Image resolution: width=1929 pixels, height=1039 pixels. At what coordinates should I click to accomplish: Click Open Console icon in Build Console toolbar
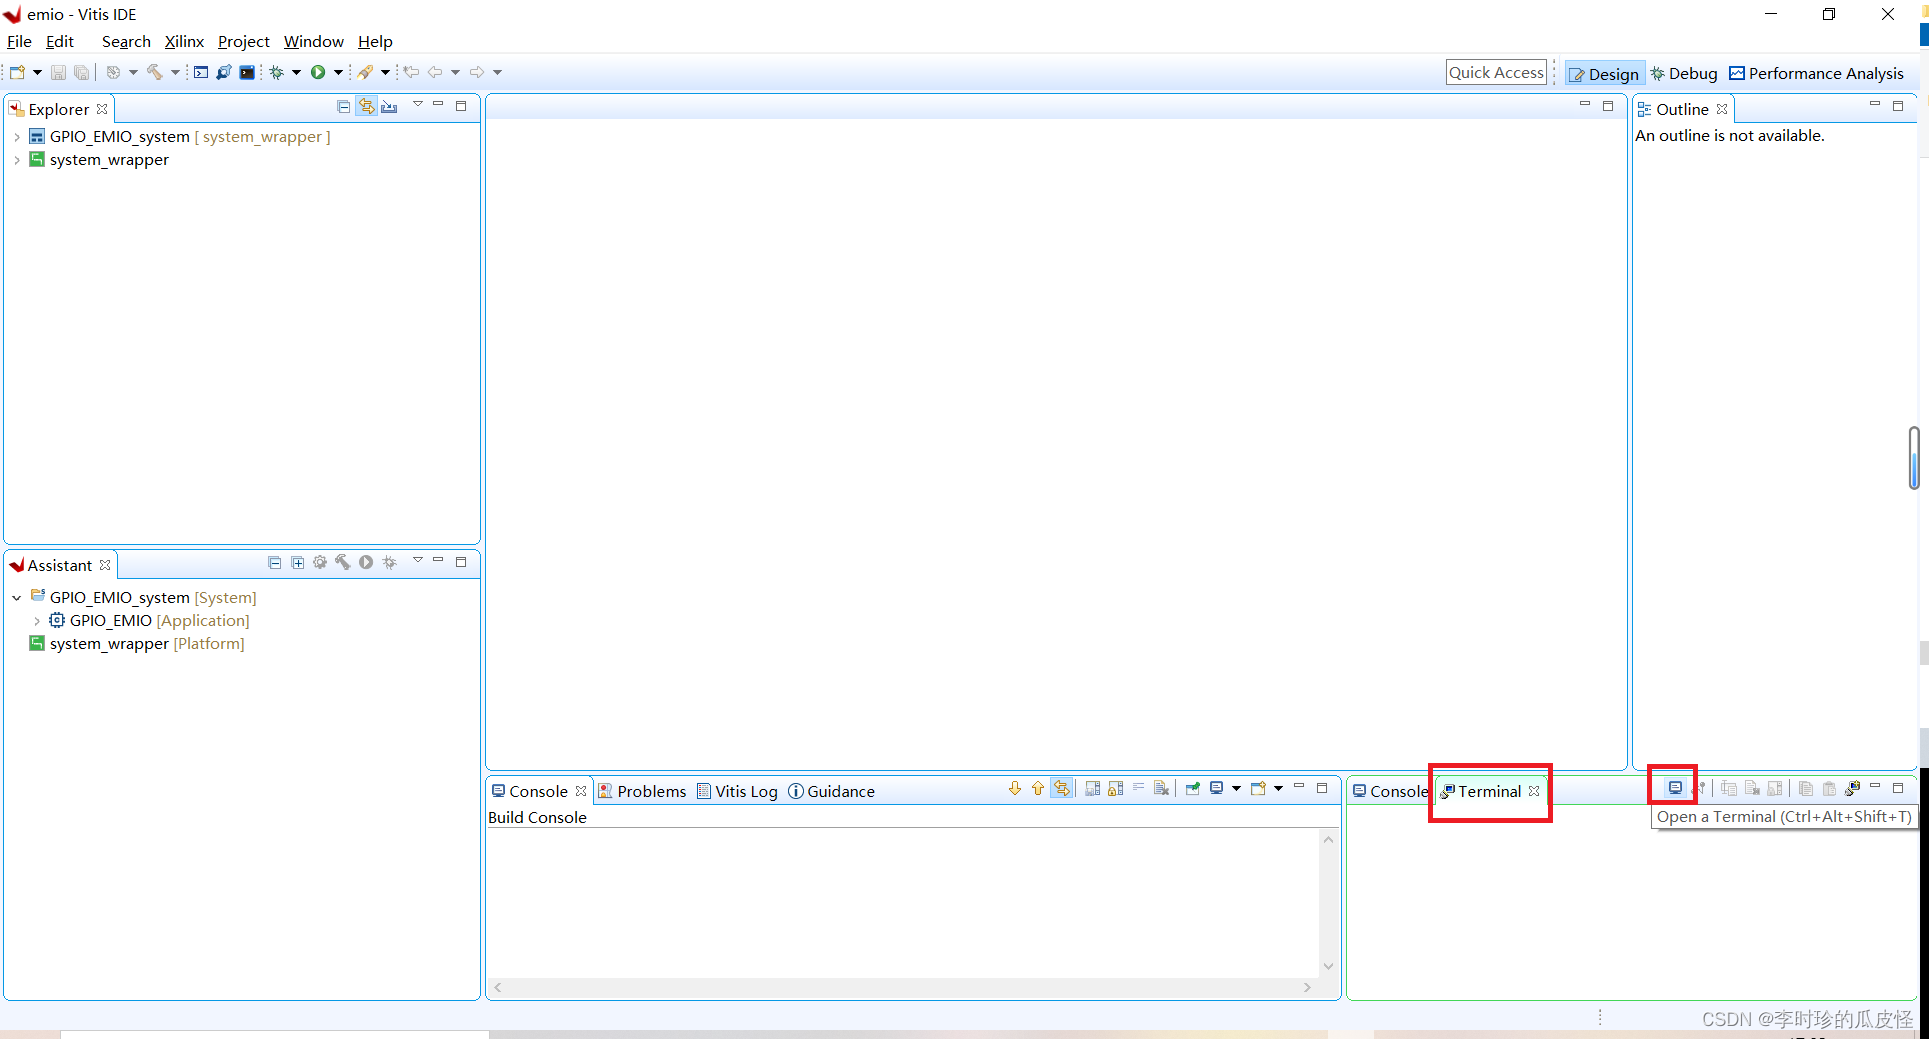pos(1258,789)
